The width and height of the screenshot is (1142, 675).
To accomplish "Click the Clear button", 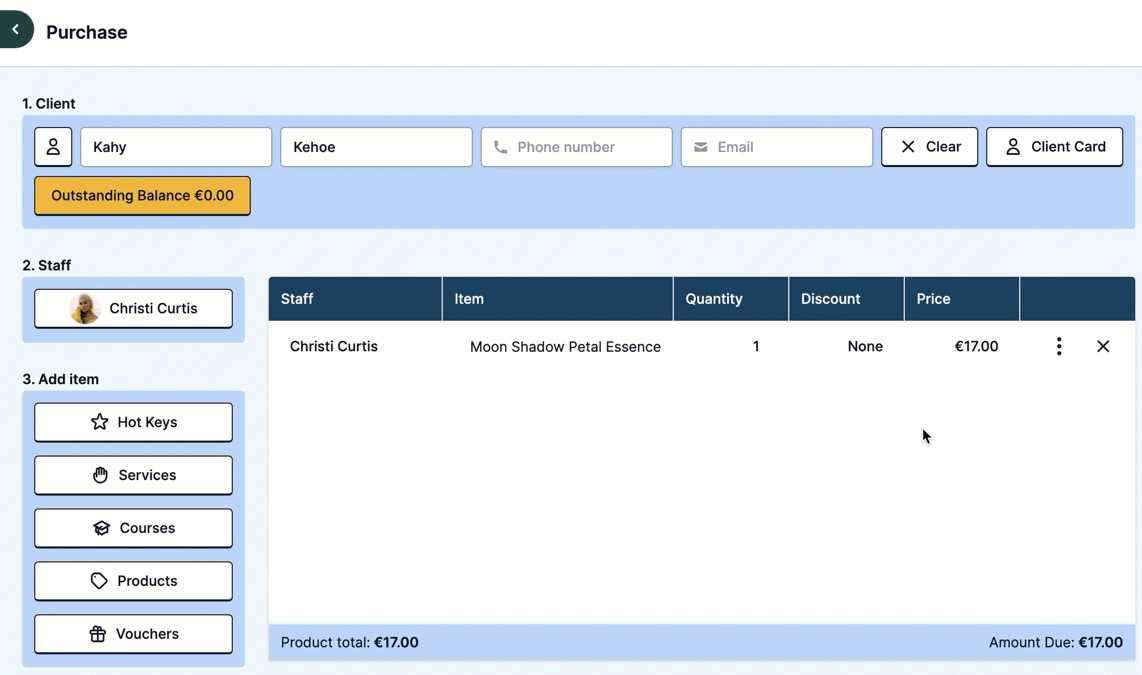I will point(929,147).
